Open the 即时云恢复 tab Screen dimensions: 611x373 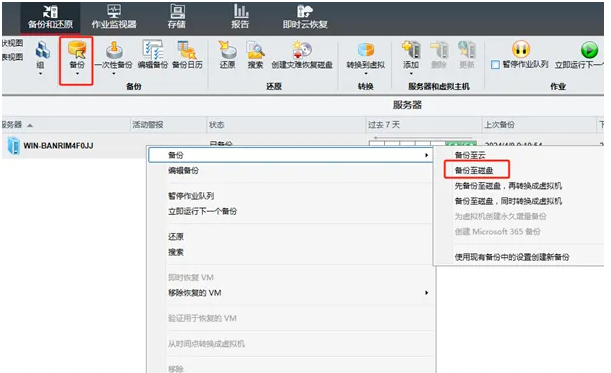tap(305, 17)
